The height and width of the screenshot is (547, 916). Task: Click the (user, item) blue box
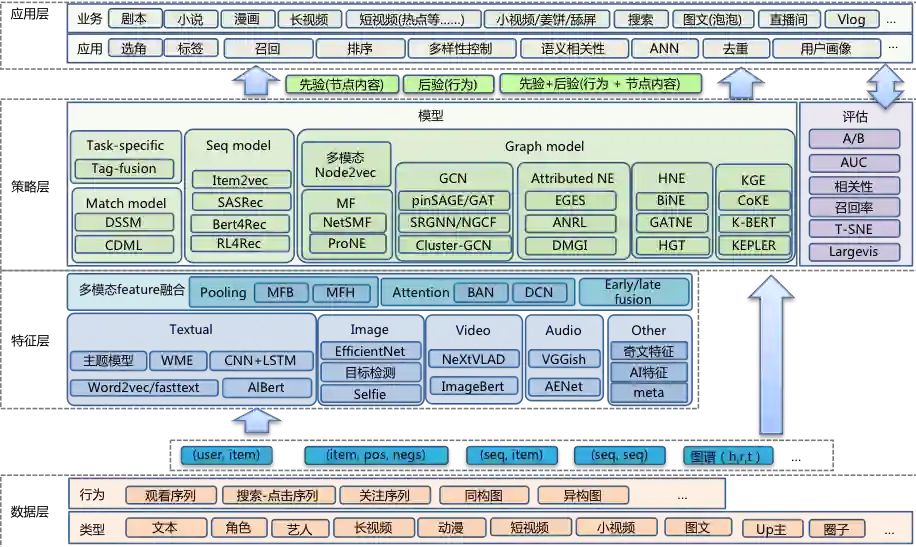[x=227, y=455]
